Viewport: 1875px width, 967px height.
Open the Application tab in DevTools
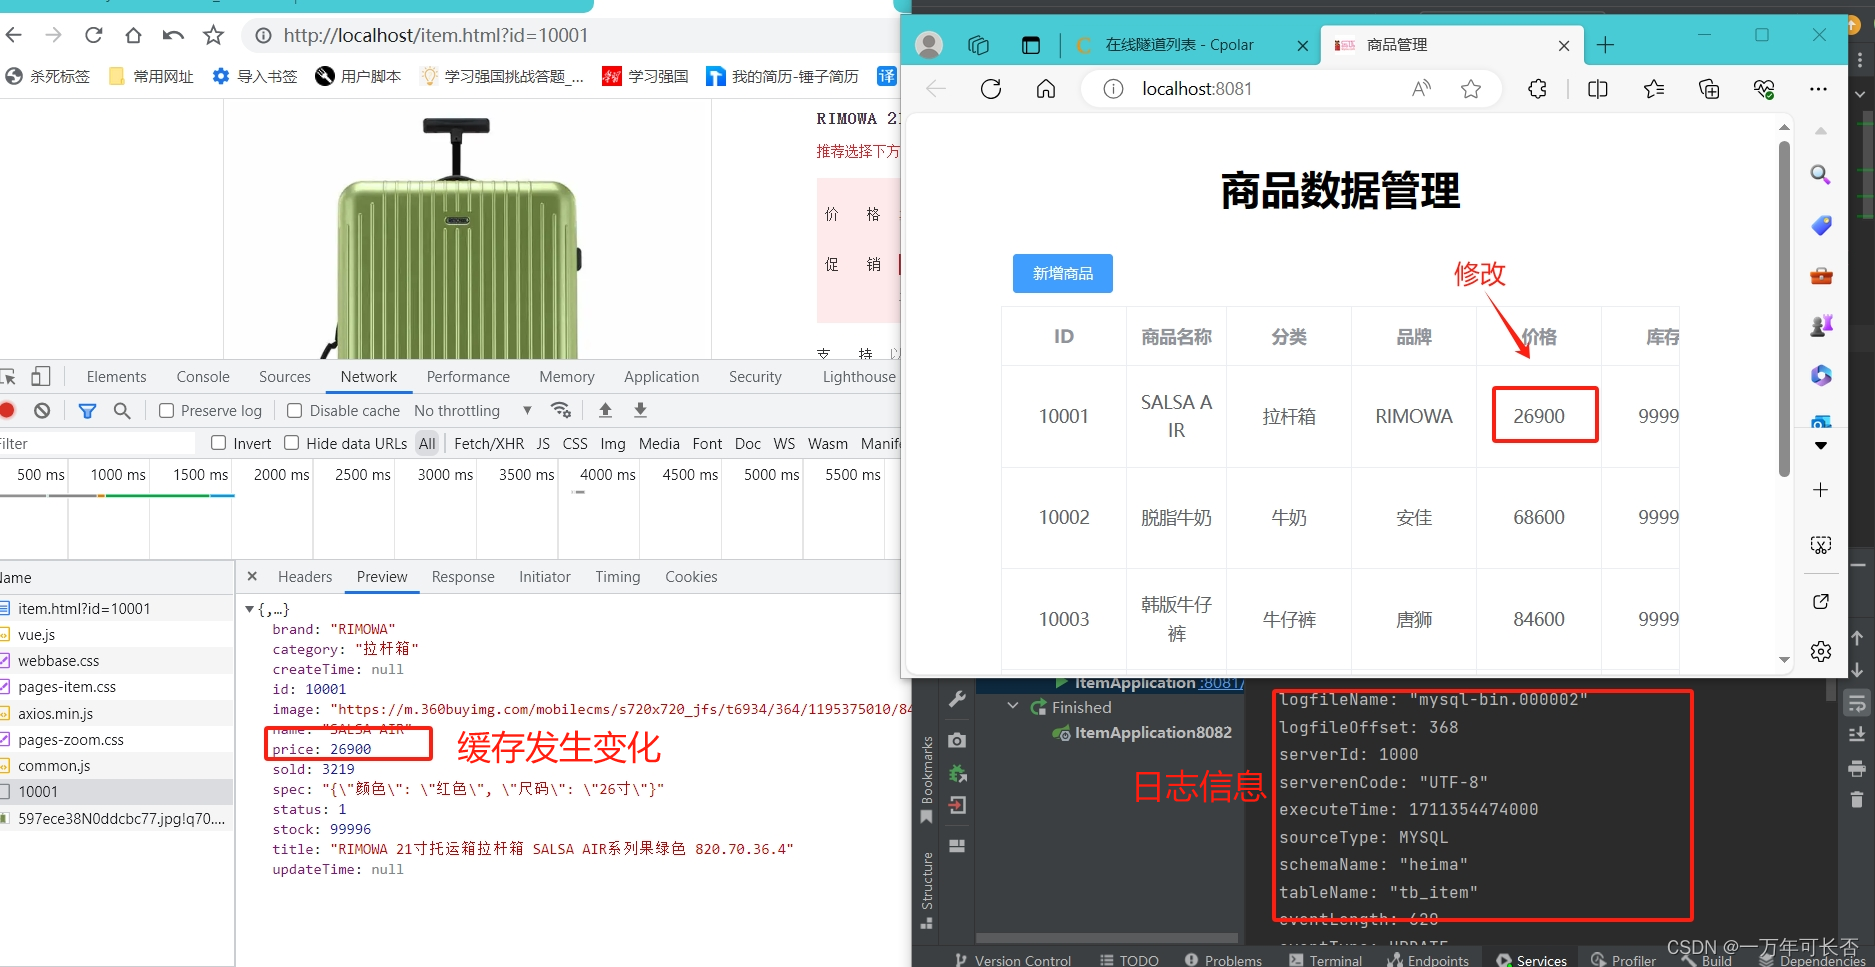point(662,376)
